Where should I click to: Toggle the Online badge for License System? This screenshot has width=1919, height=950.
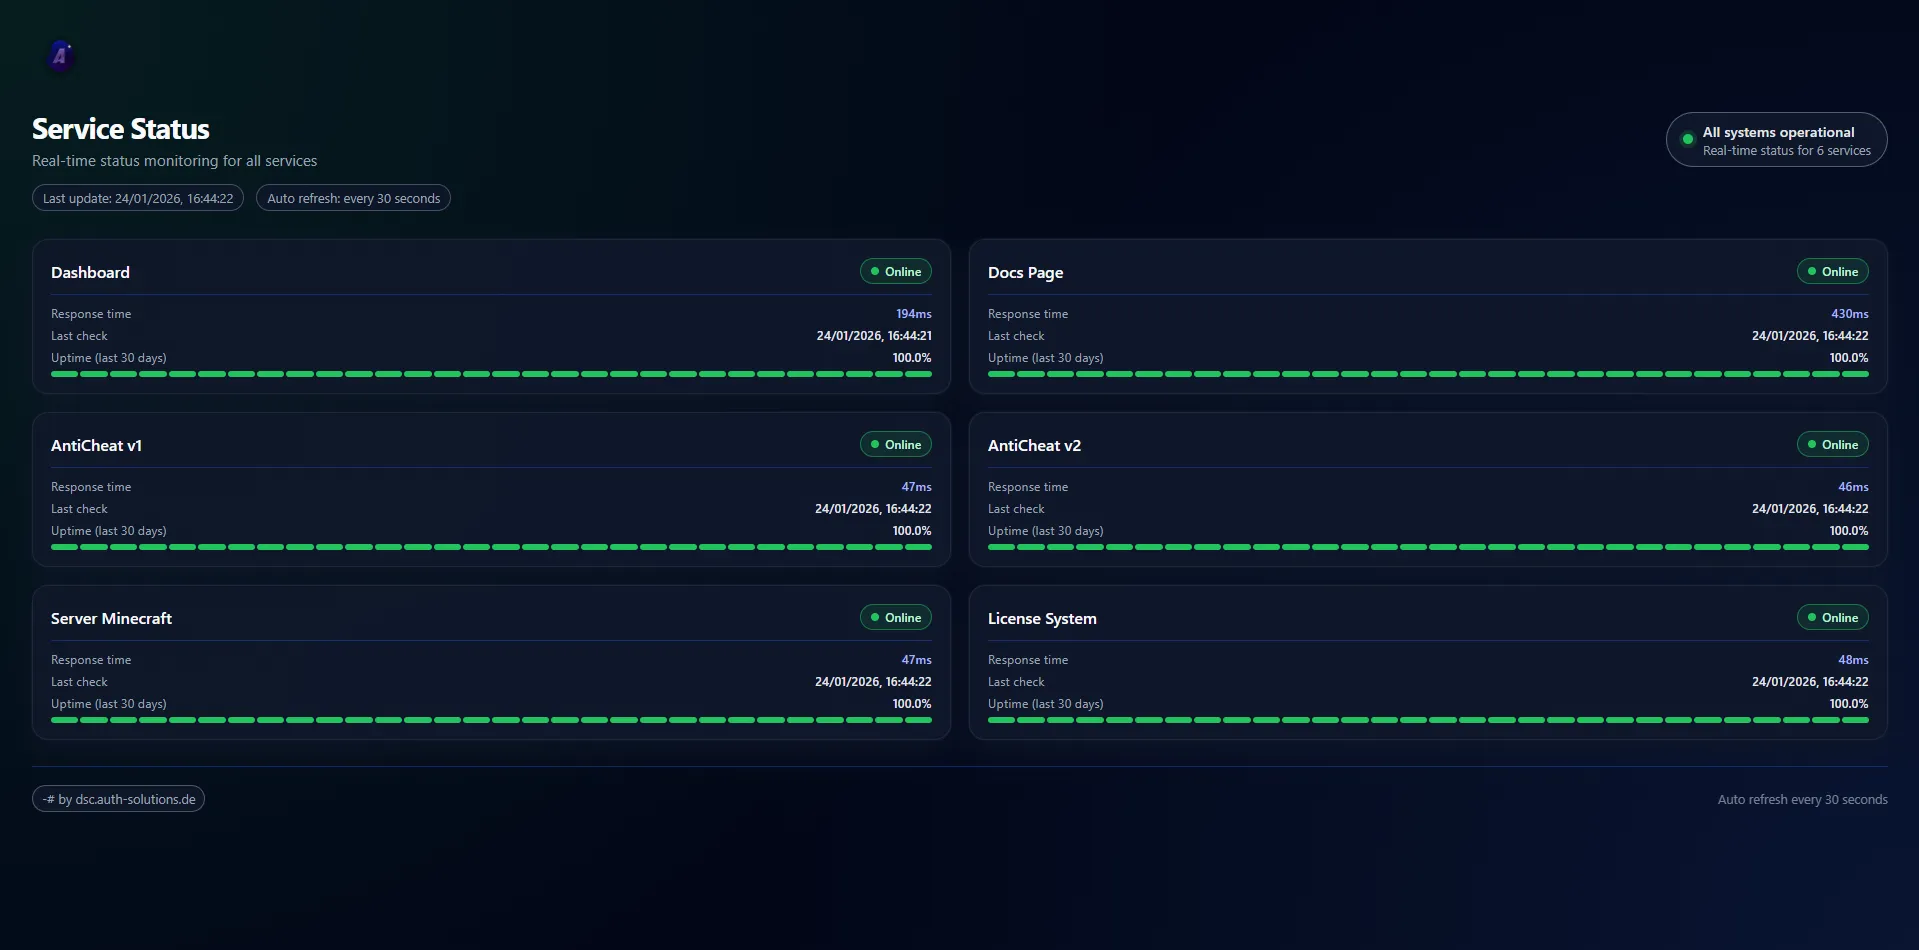pyautogui.click(x=1832, y=617)
